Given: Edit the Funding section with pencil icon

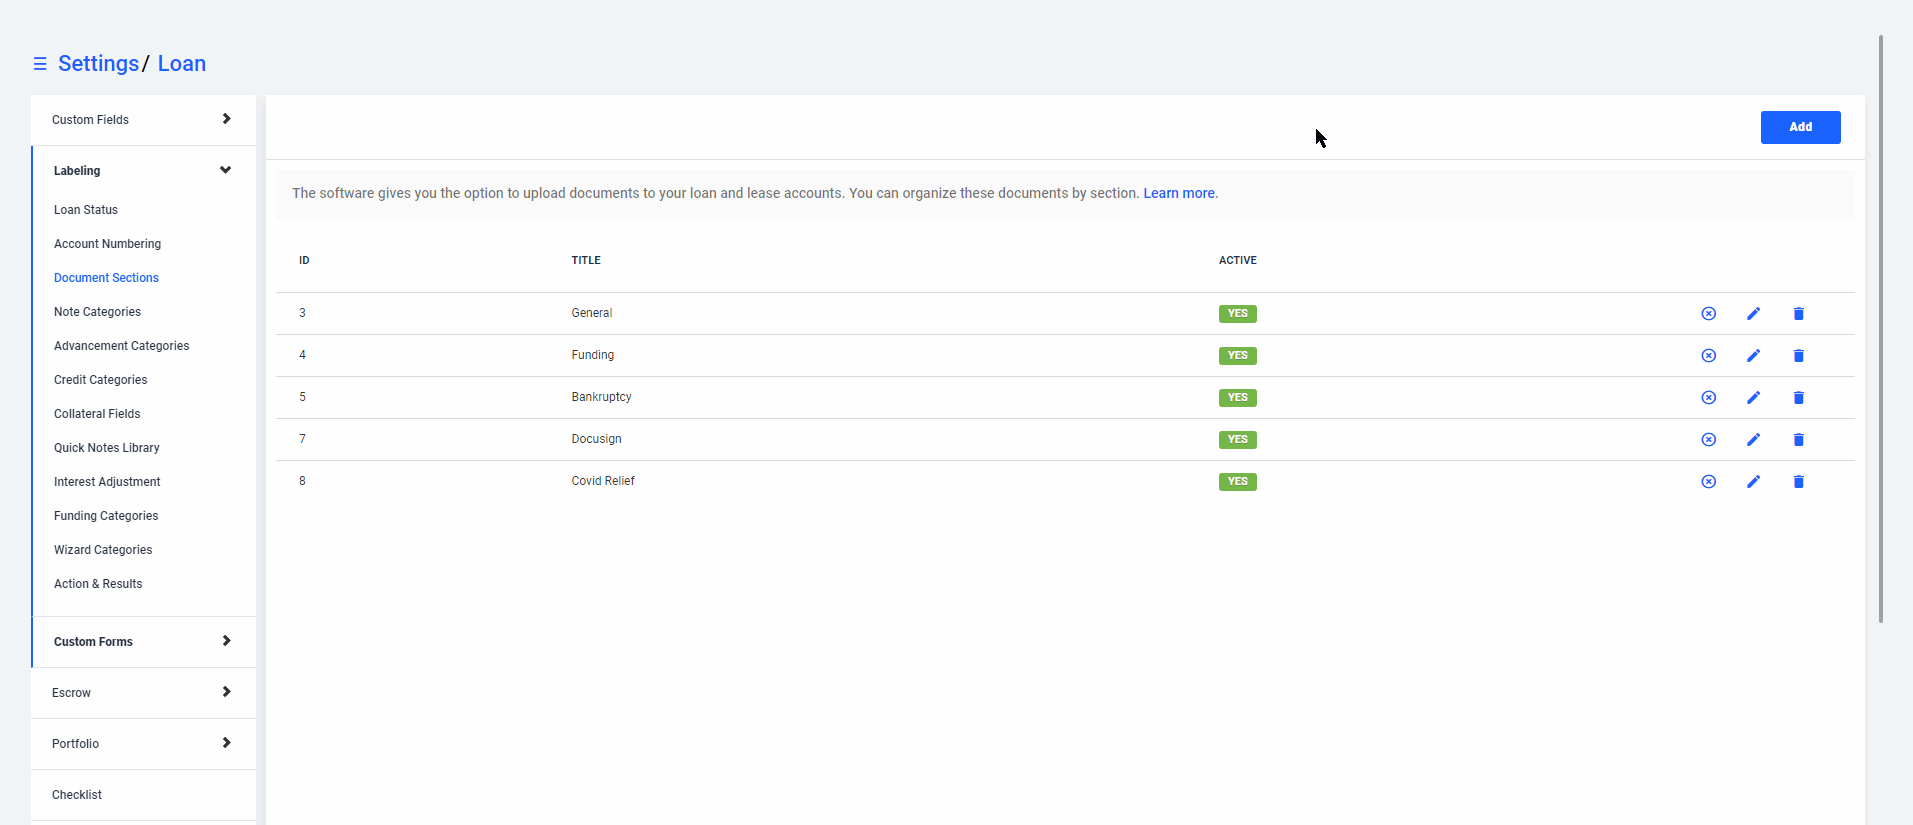Looking at the screenshot, I should (x=1754, y=356).
